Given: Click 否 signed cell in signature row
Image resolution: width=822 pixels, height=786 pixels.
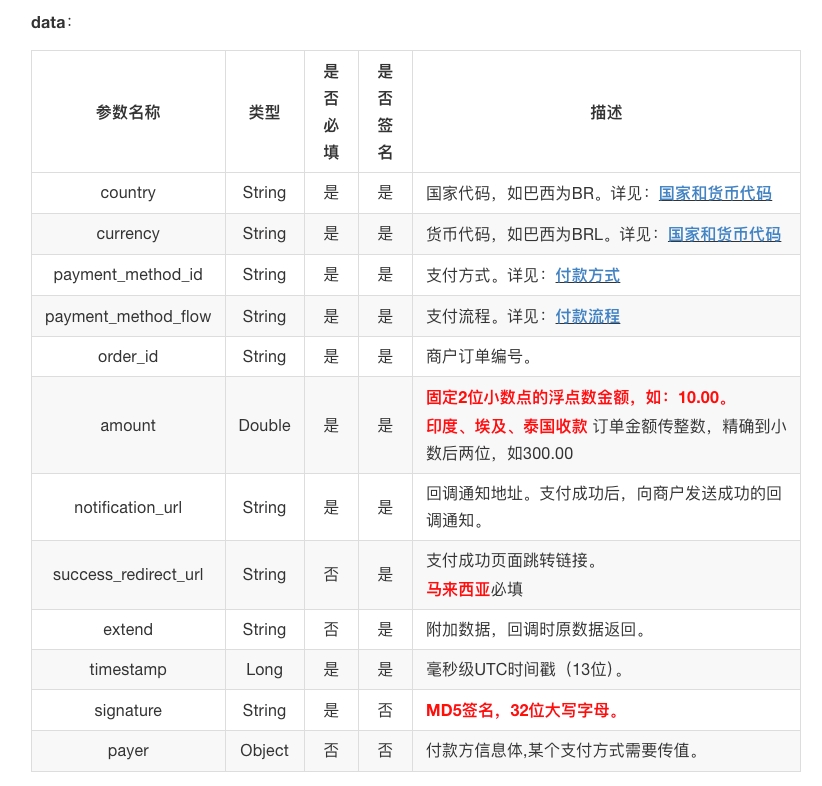Looking at the screenshot, I should coord(385,710).
